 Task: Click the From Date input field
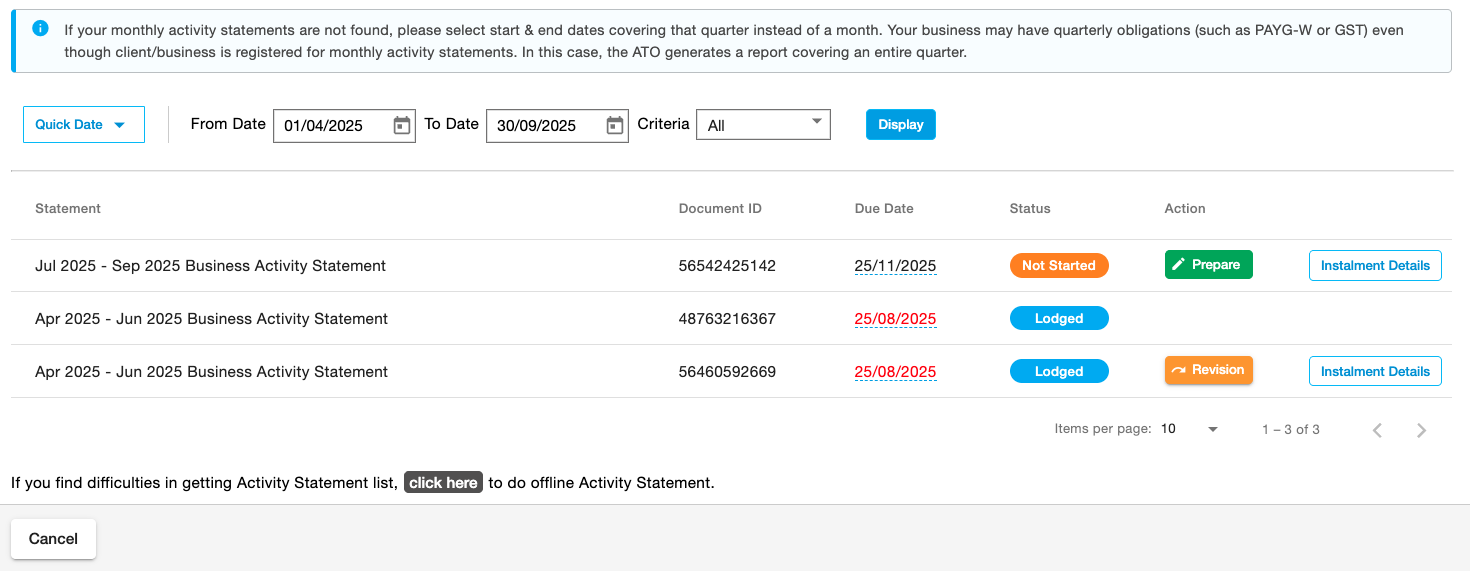330,126
